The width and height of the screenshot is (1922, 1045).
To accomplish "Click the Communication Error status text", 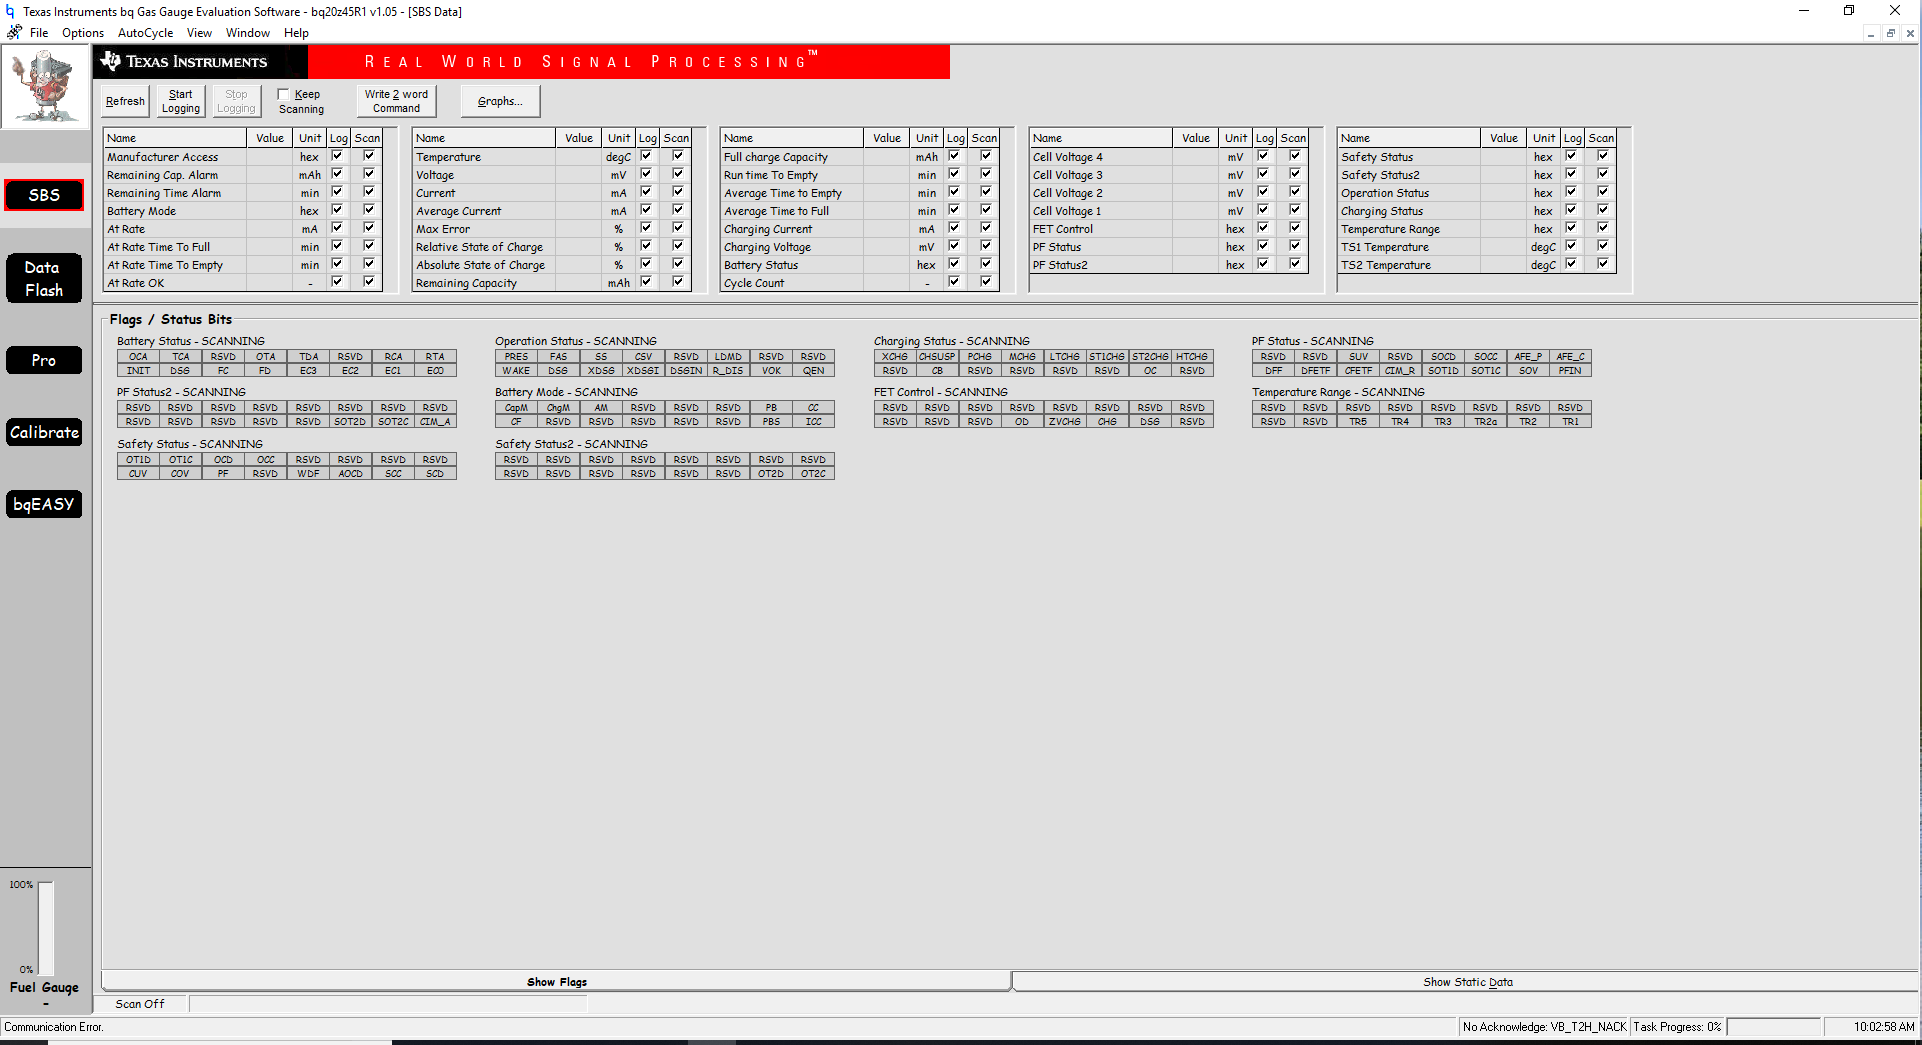I will (x=54, y=1027).
